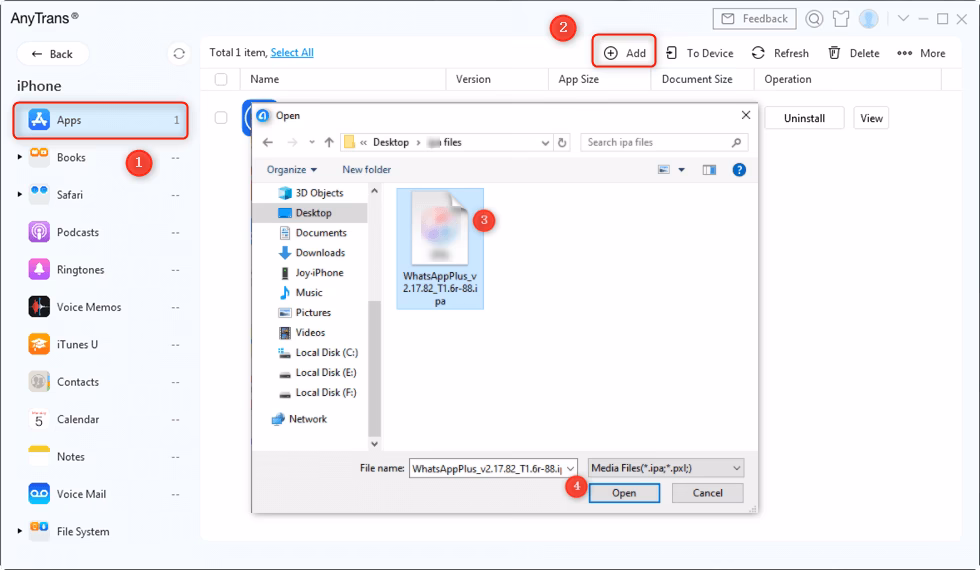Close the Open dialog window
The image size is (980, 570).
746,115
